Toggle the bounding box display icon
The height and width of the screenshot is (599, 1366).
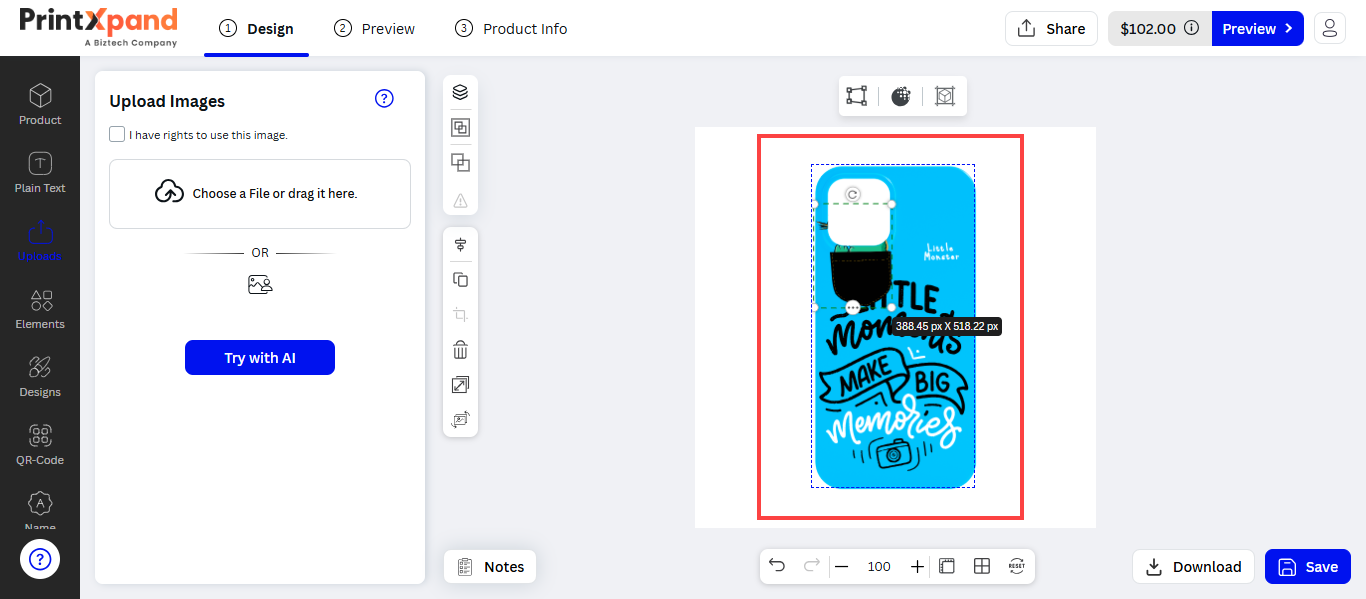coord(856,96)
